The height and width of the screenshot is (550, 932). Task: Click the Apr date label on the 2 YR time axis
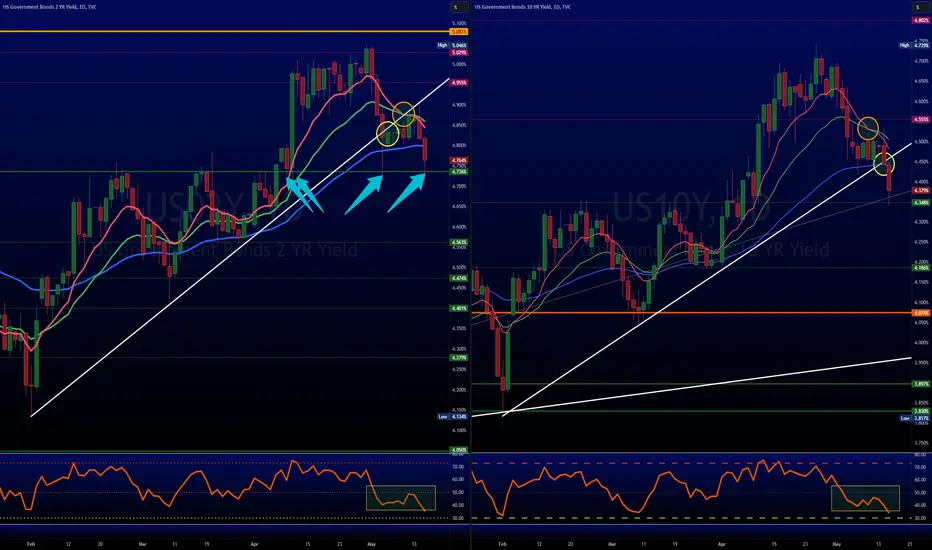(254, 544)
